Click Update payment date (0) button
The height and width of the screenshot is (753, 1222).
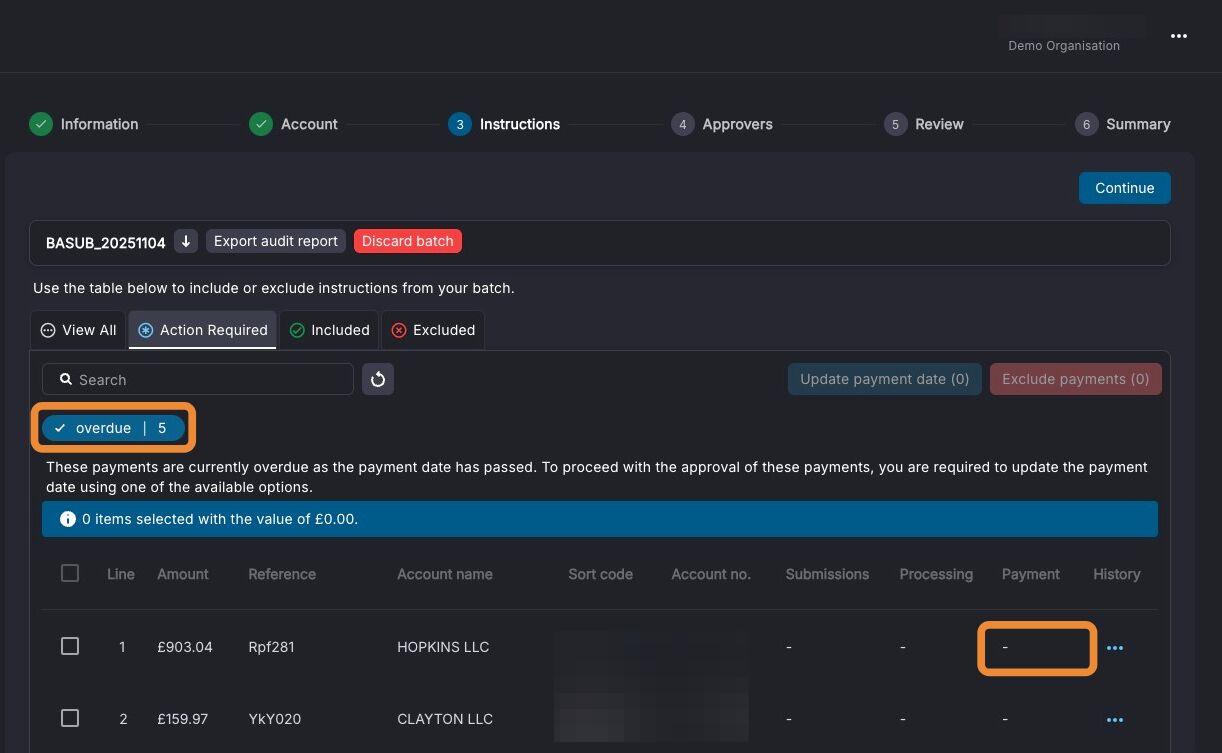point(884,379)
